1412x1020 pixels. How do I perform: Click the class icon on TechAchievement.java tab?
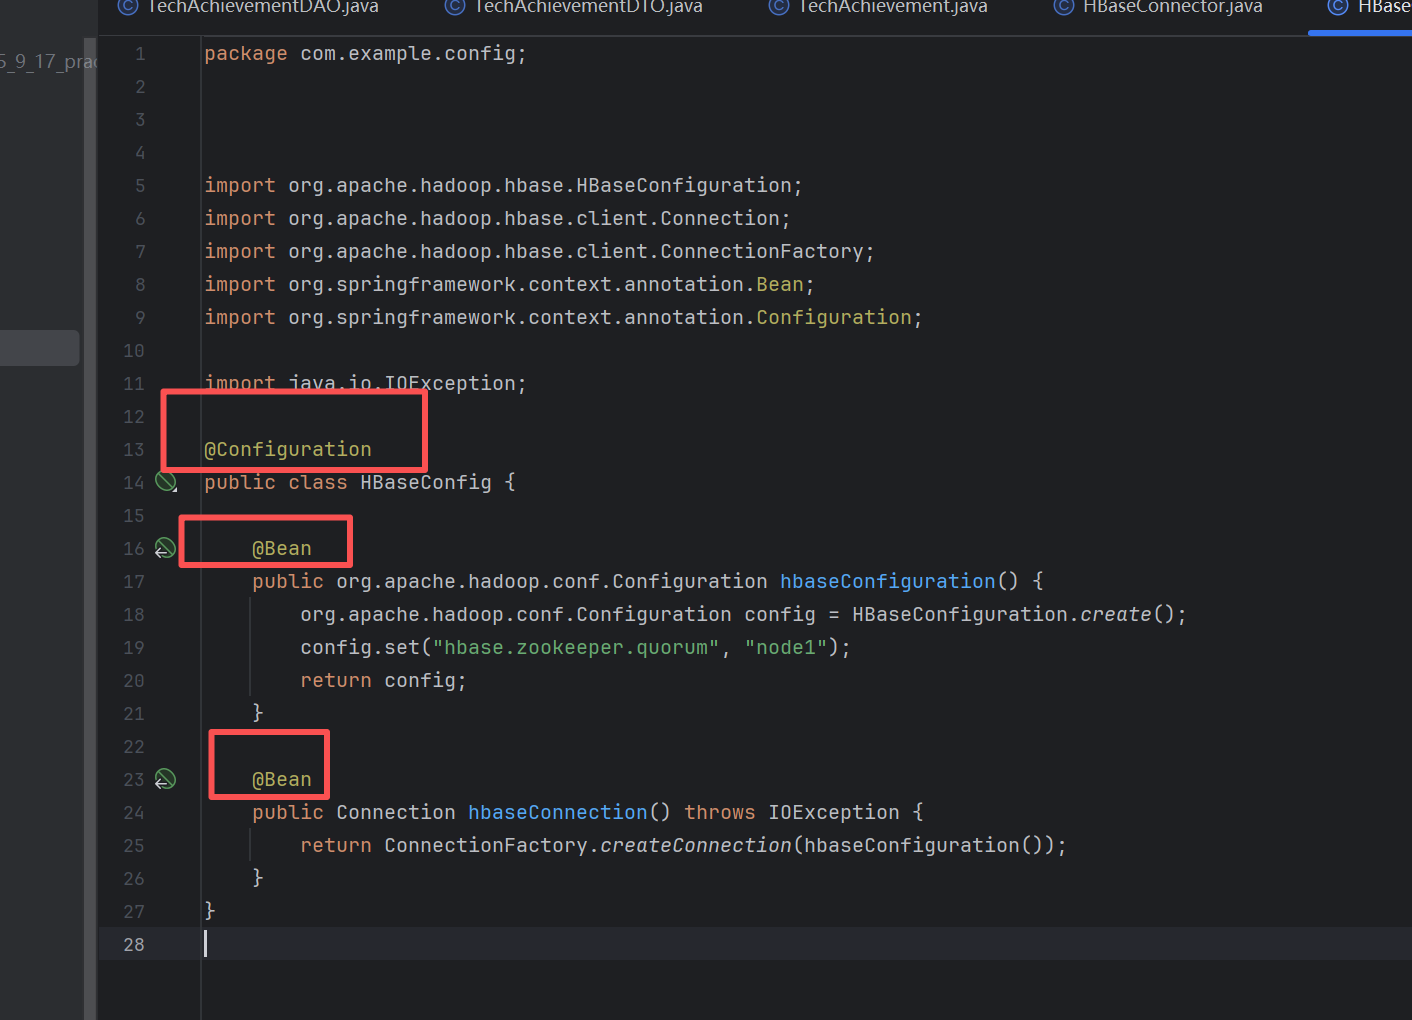pyautogui.click(x=779, y=7)
